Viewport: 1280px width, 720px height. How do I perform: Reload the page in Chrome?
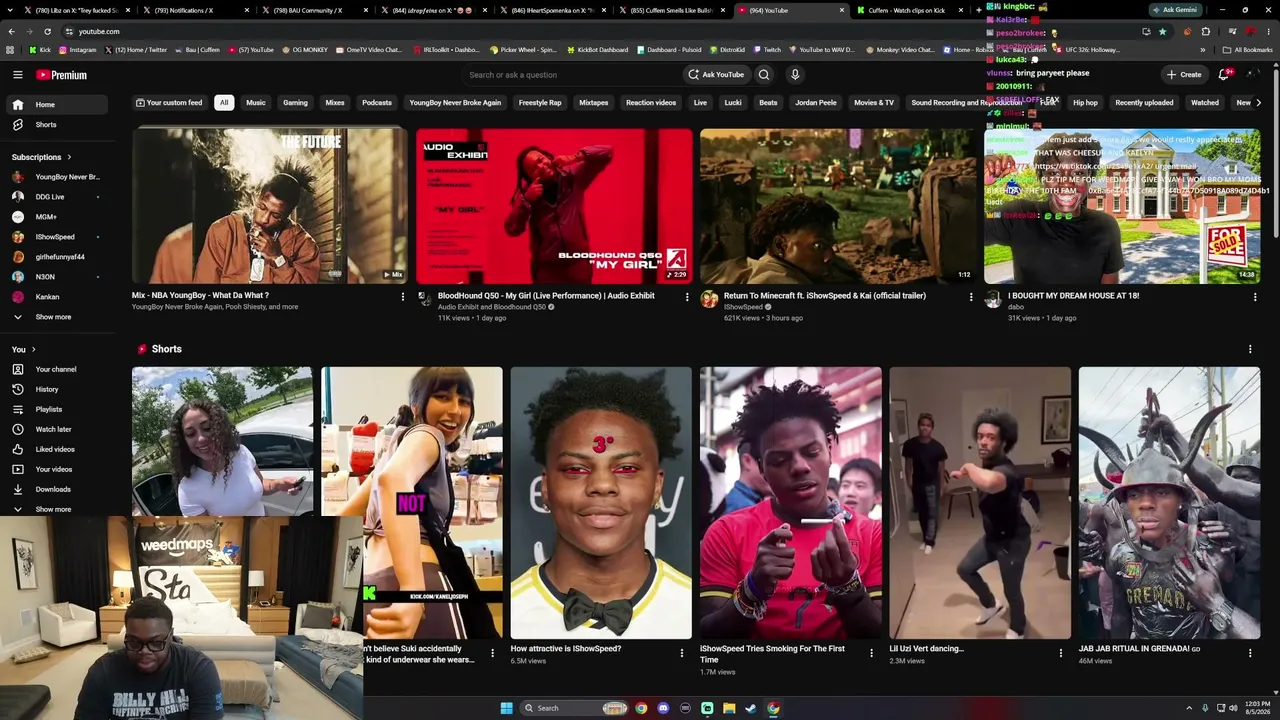tap(47, 31)
